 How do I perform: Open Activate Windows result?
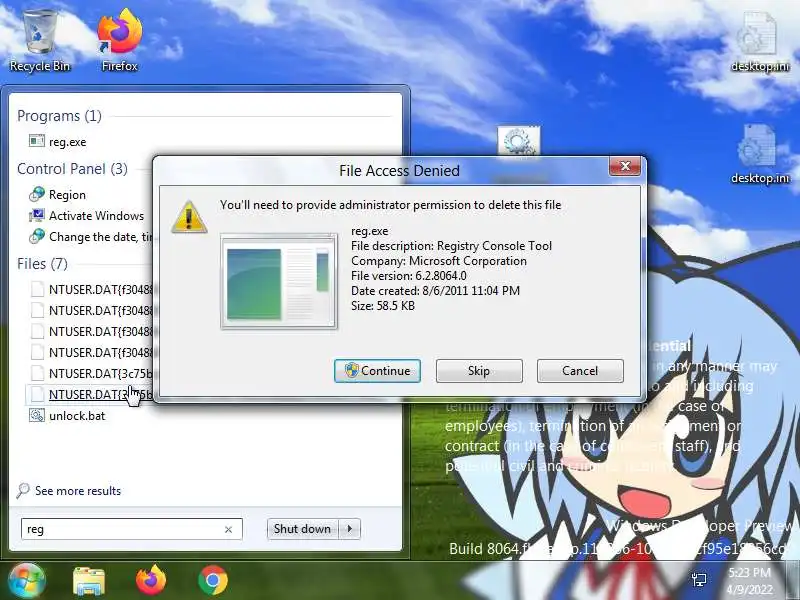(x=96, y=216)
